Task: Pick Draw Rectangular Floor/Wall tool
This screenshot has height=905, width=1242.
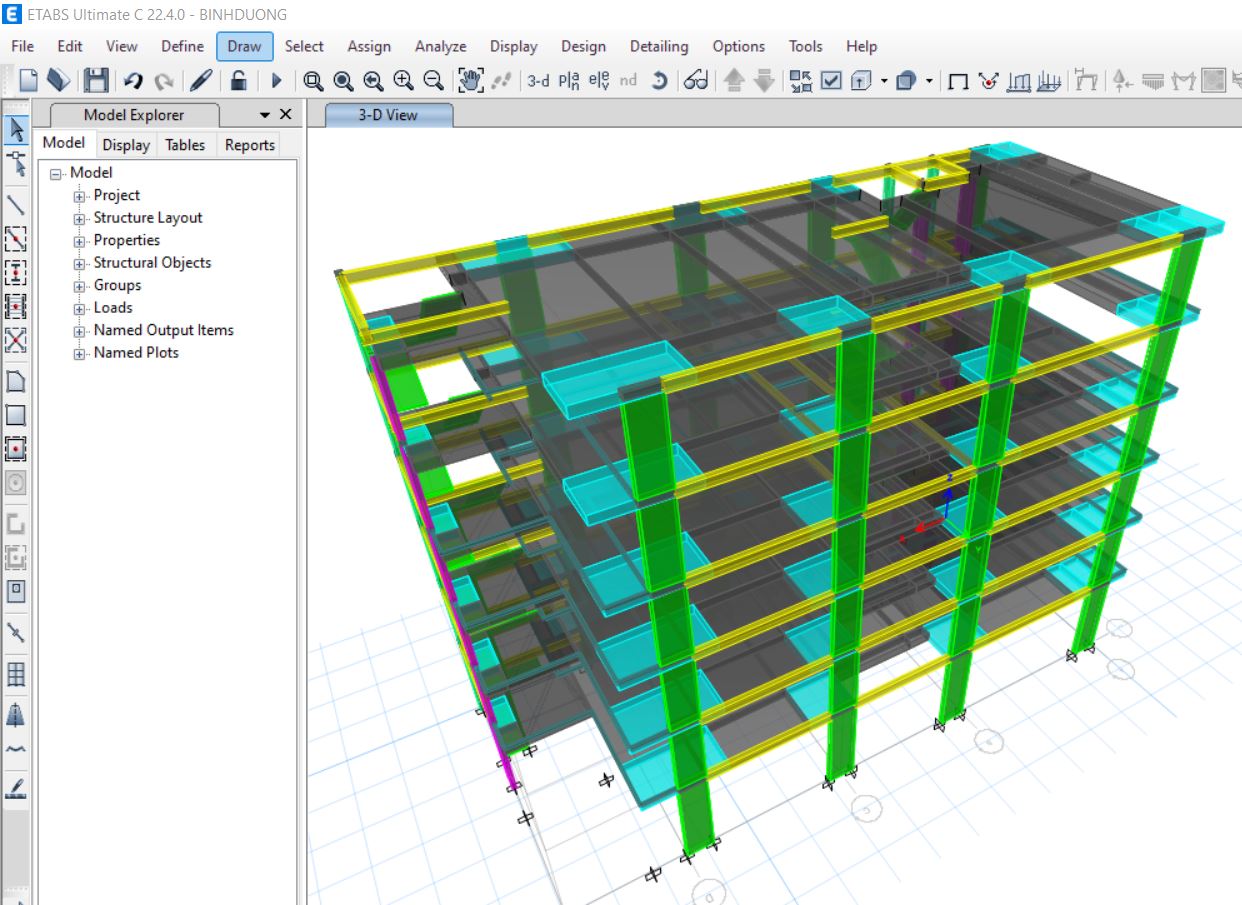Action: point(16,415)
